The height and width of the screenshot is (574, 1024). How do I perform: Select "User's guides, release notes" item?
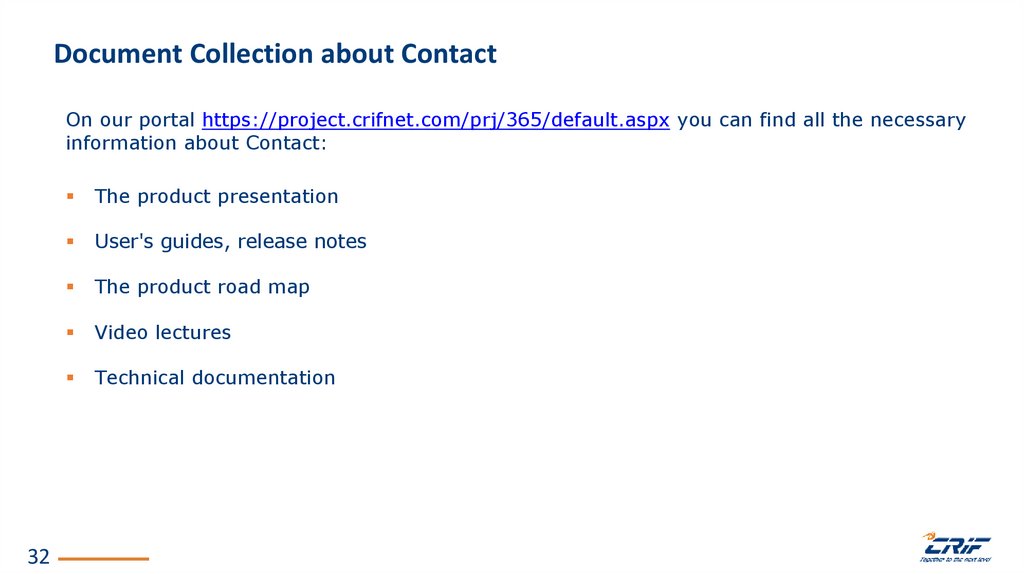(230, 242)
